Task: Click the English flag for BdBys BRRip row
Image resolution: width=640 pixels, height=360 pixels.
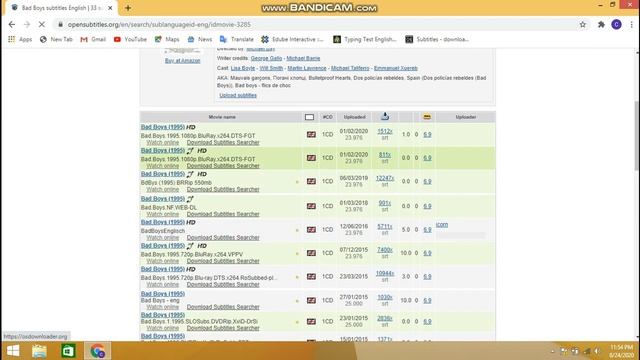Action: 311,181
